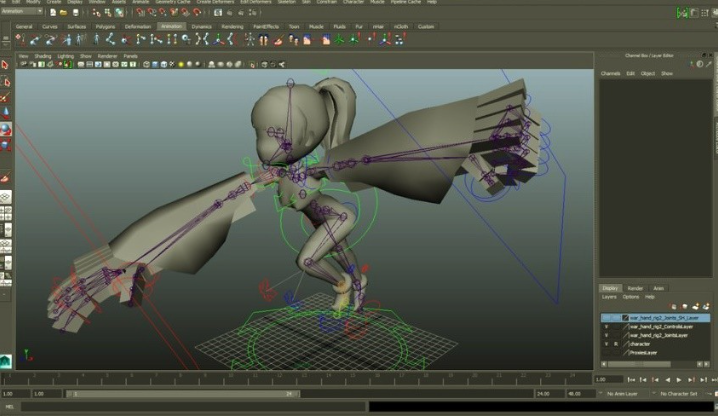
Task: Click the MEL command line input
Action: [194, 406]
